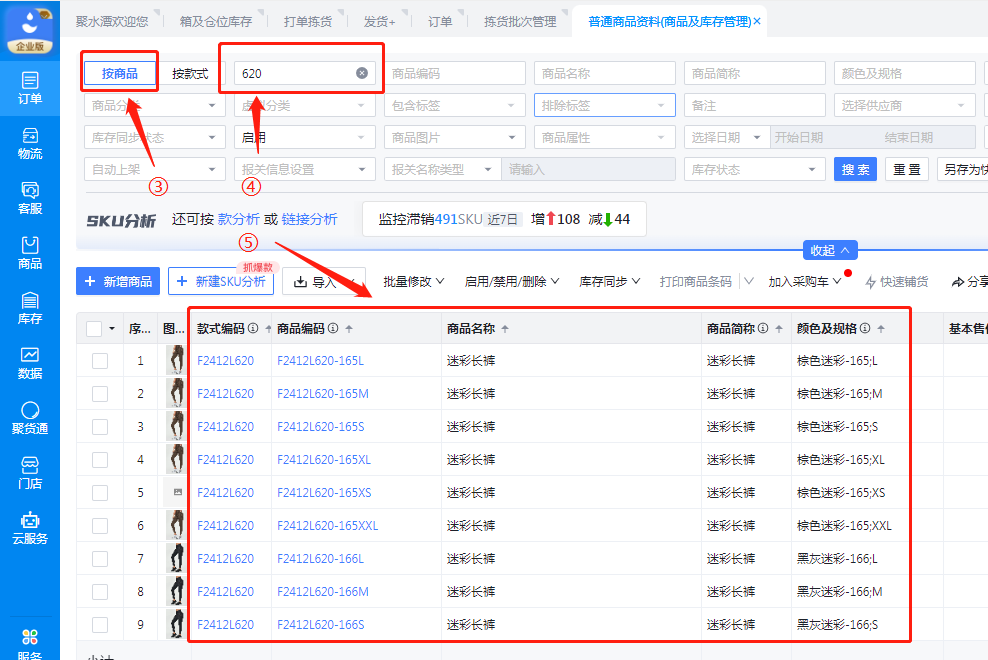Open the 库存 inventory sidebar icon

tap(30, 308)
